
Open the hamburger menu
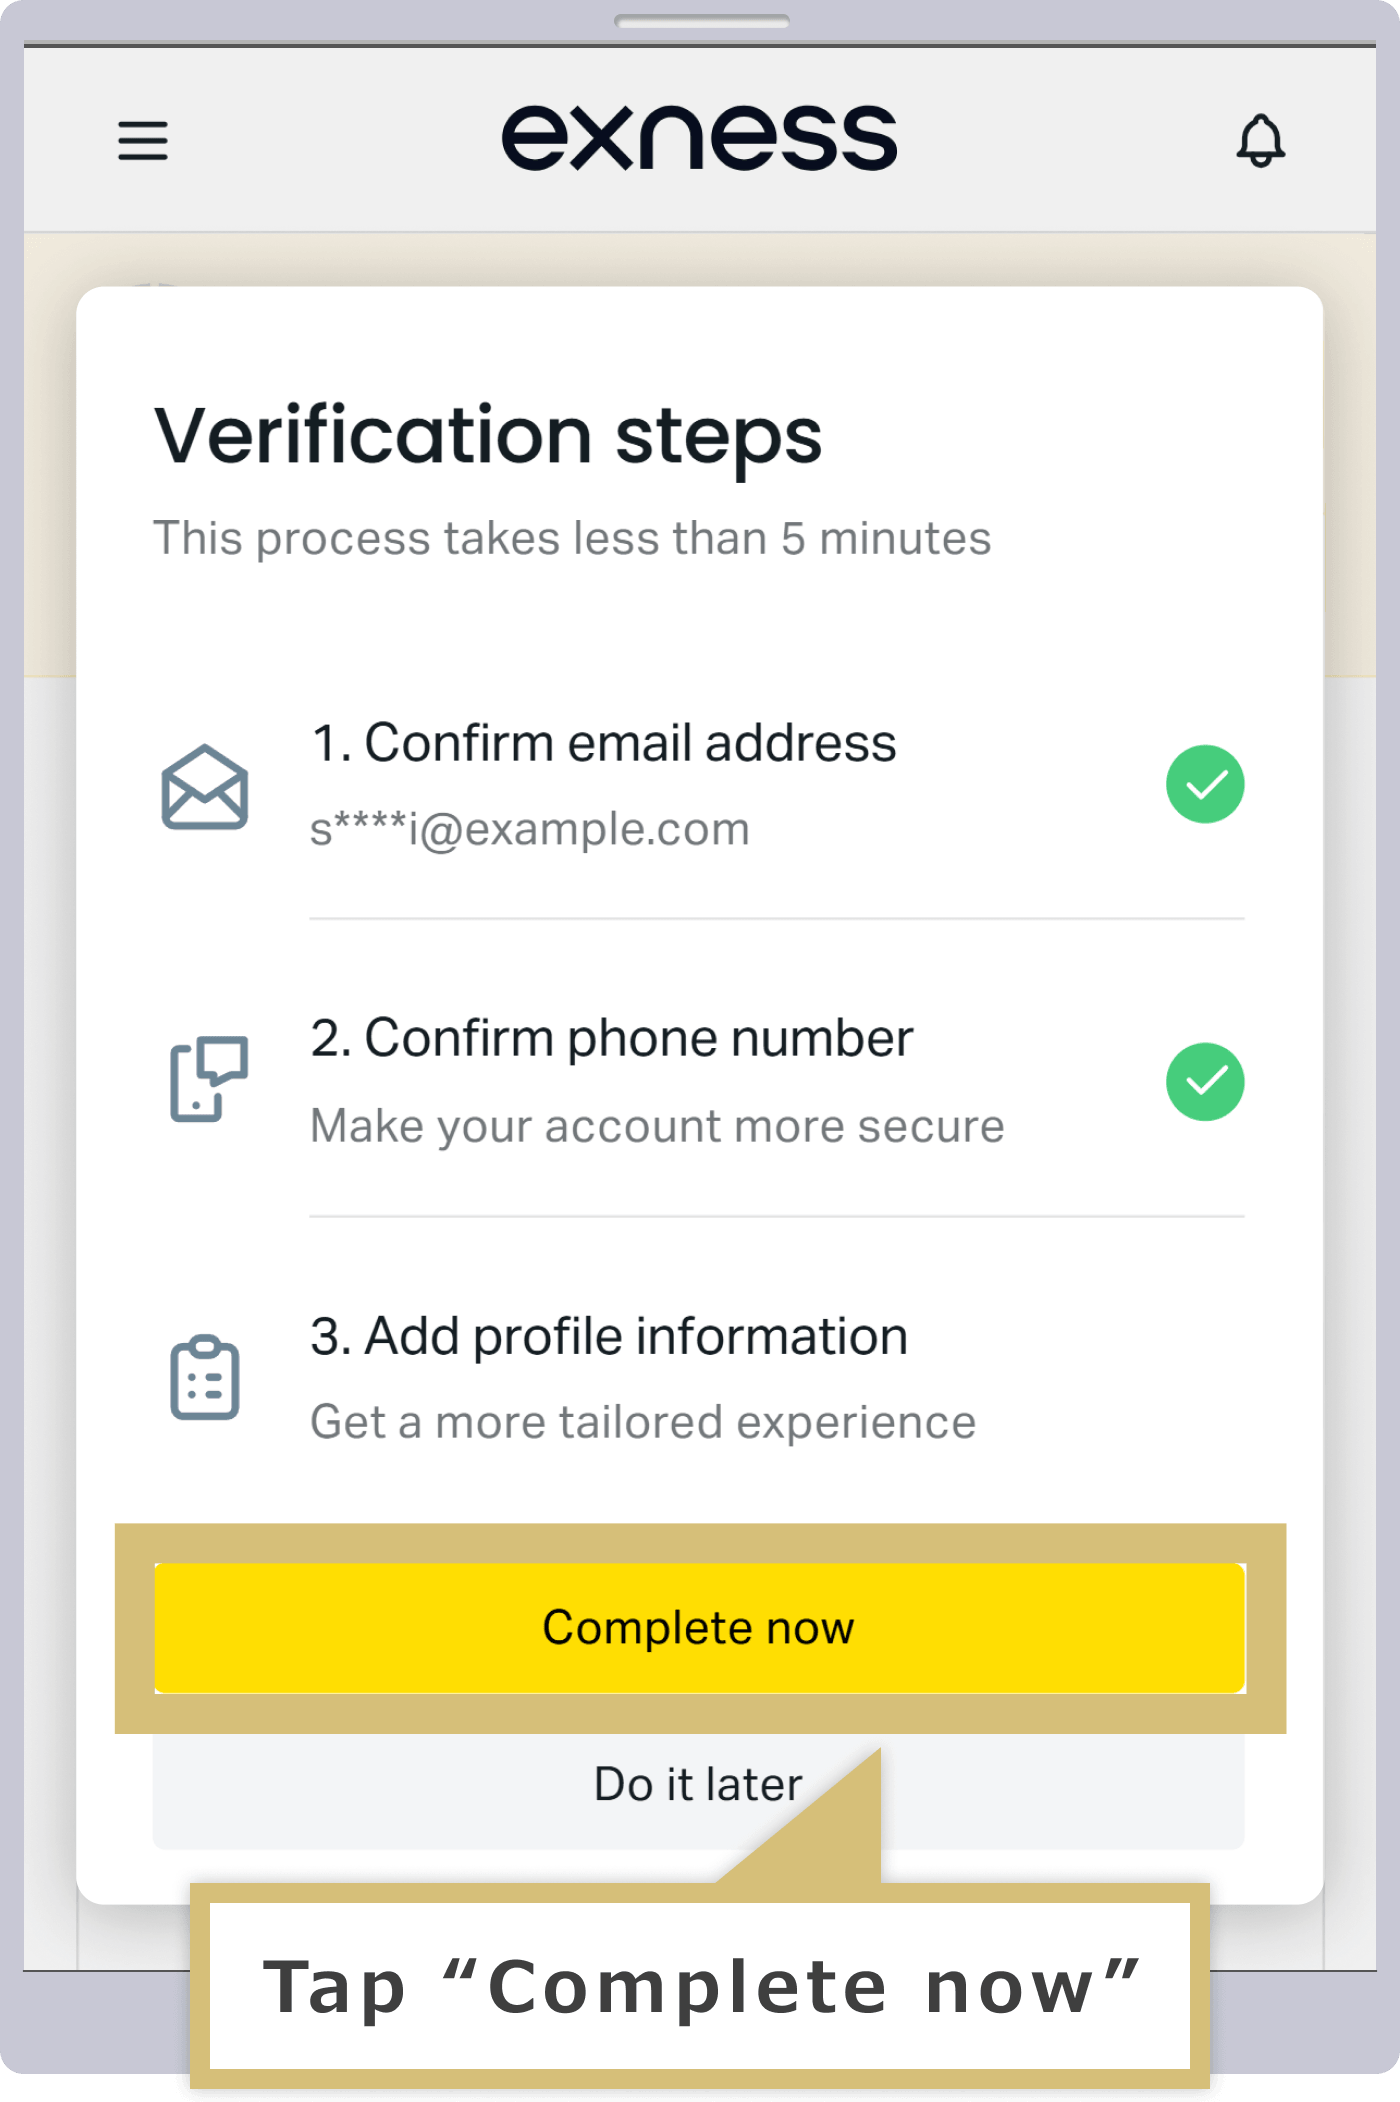pyautogui.click(x=143, y=140)
